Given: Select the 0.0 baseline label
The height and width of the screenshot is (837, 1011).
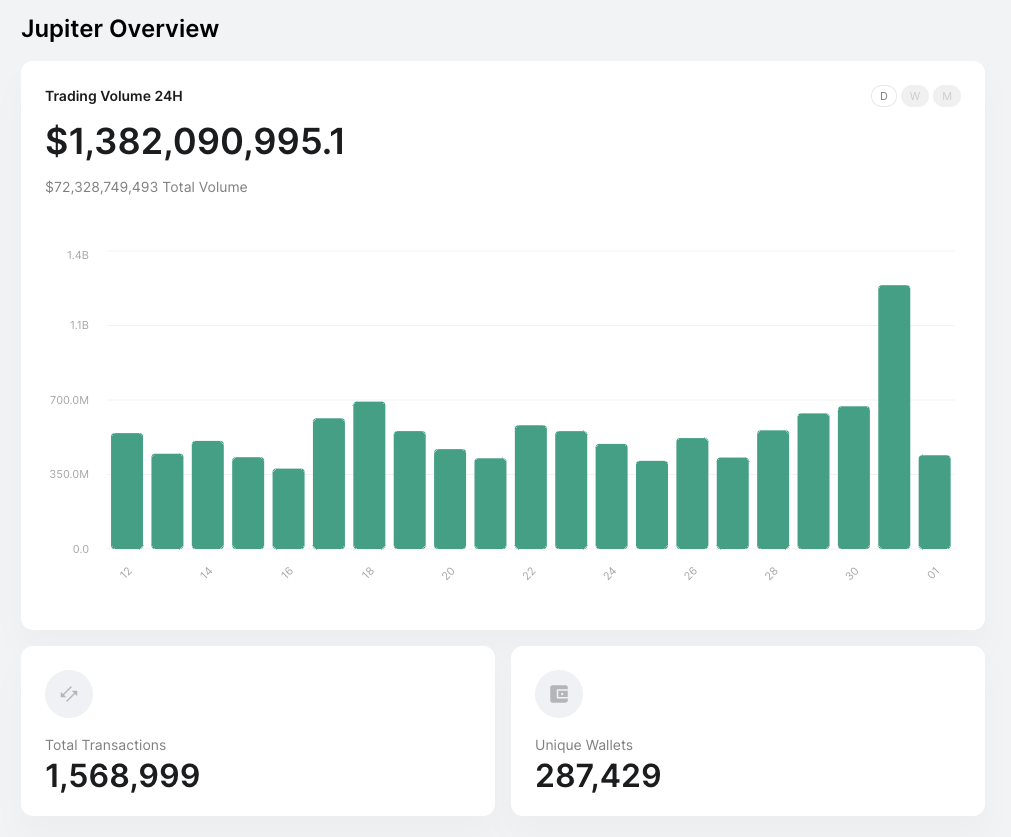Looking at the screenshot, I should coord(82,549).
